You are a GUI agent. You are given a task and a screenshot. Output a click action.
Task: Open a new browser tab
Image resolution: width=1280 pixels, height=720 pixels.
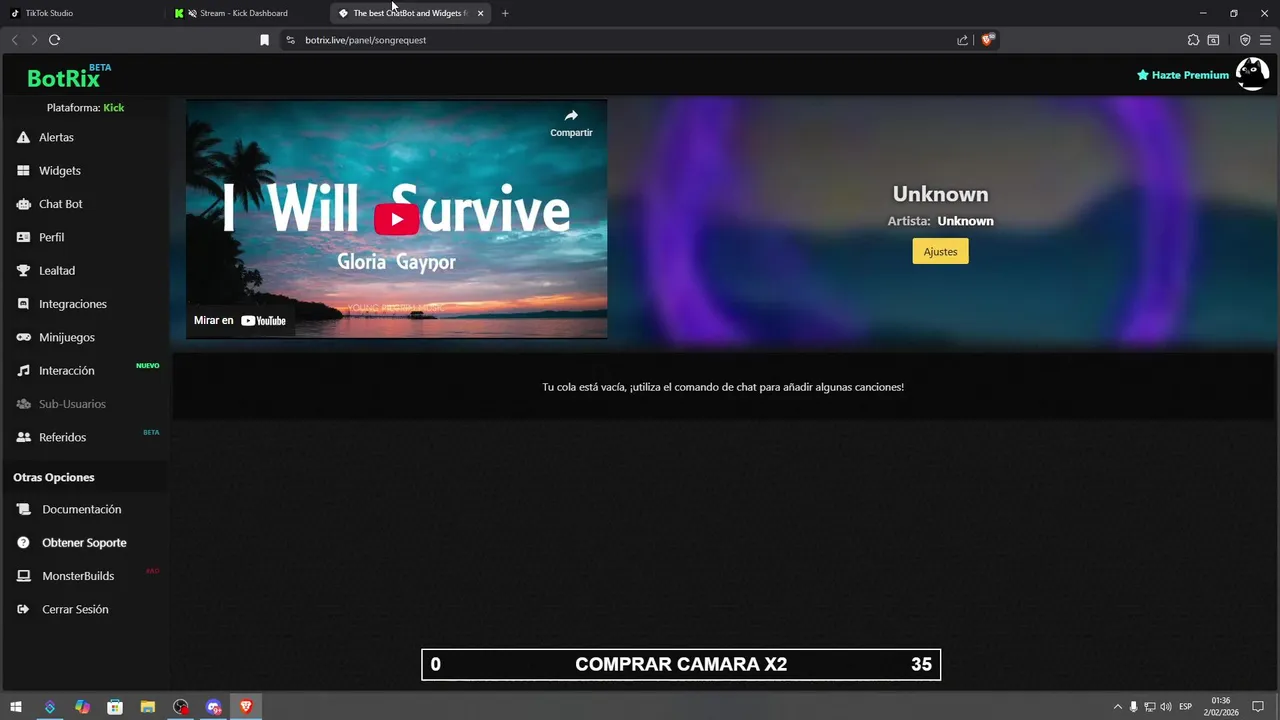point(505,13)
